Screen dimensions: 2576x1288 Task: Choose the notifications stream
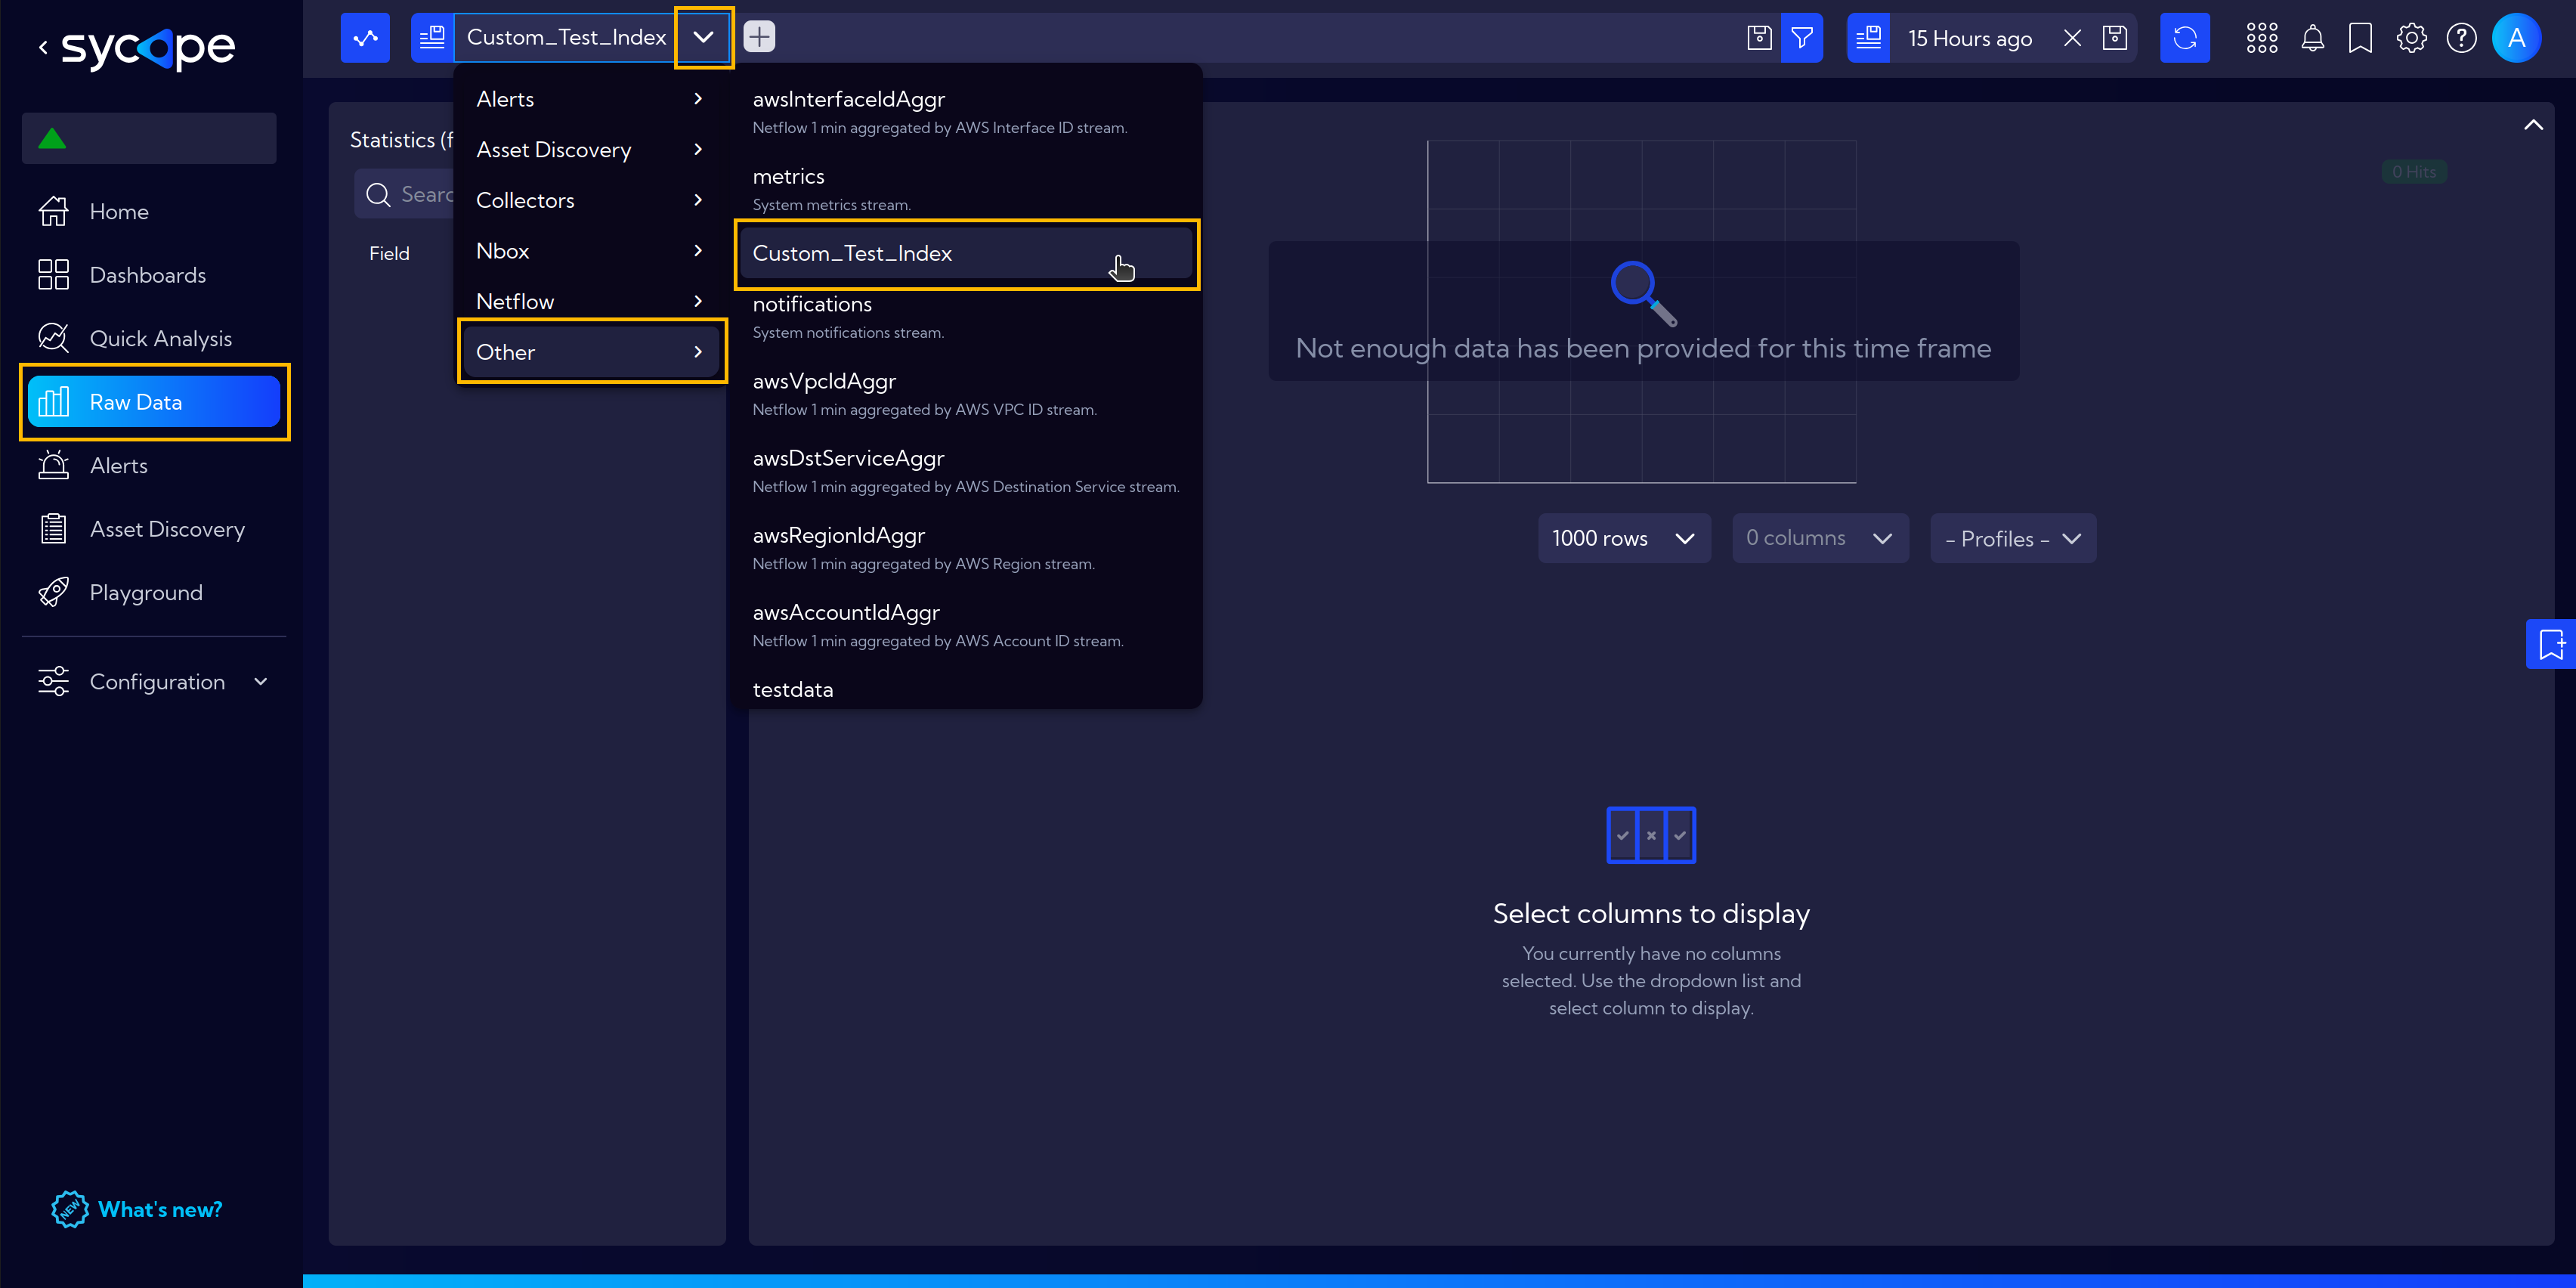[x=967, y=317]
